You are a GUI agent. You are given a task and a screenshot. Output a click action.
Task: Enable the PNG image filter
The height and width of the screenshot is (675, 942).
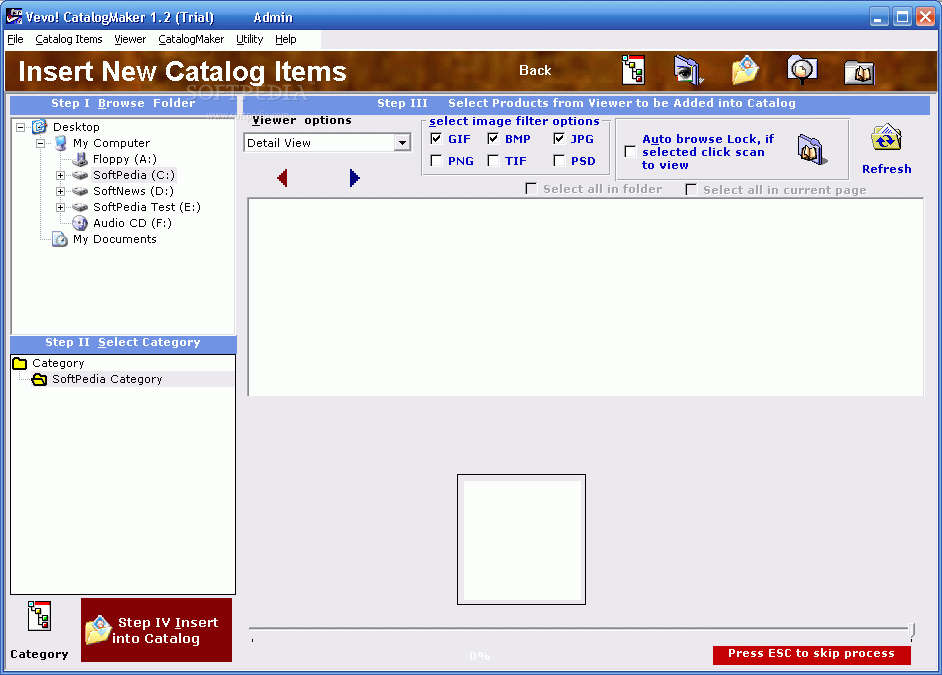(x=437, y=161)
